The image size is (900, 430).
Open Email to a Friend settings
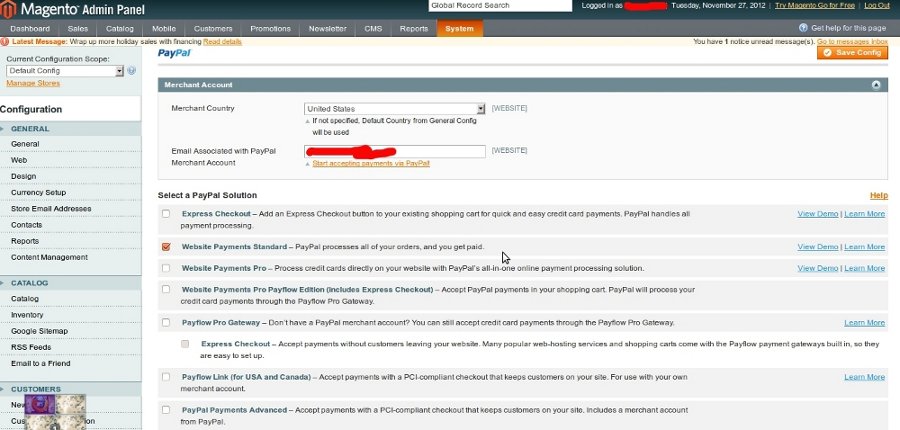click(41, 363)
